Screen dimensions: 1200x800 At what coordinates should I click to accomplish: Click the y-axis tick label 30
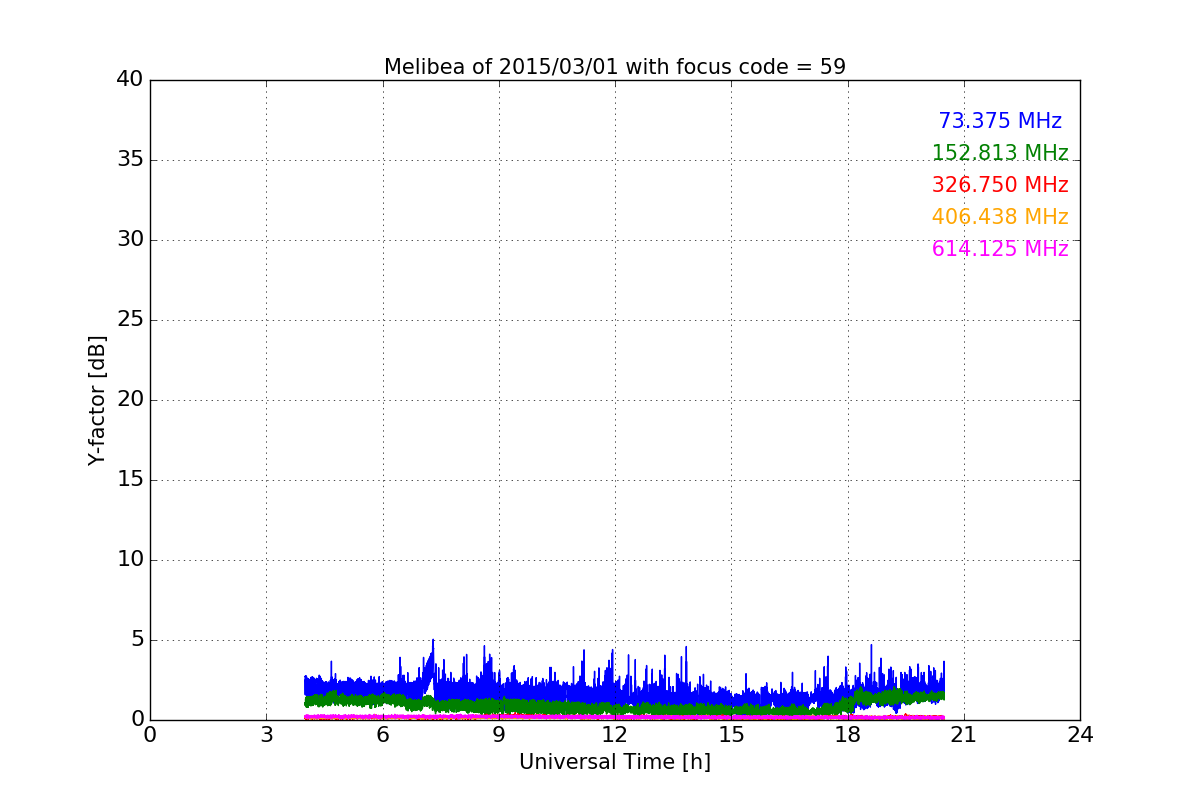(130, 240)
